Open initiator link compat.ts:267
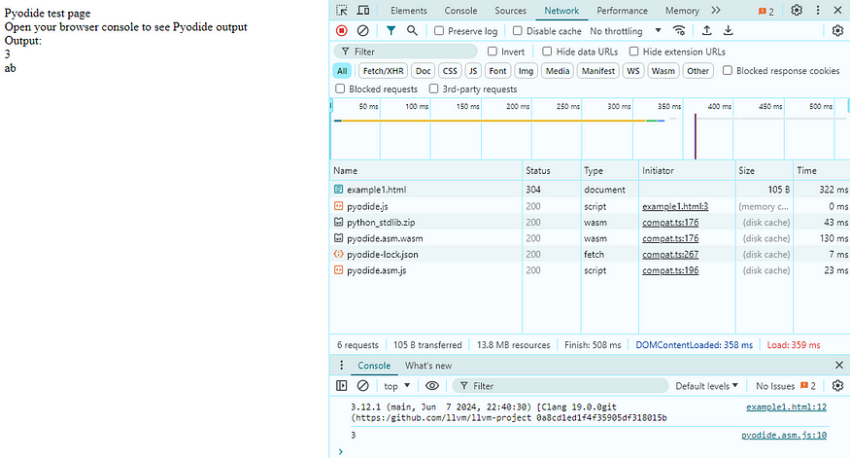This screenshot has width=850, height=458. (x=671, y=254)
